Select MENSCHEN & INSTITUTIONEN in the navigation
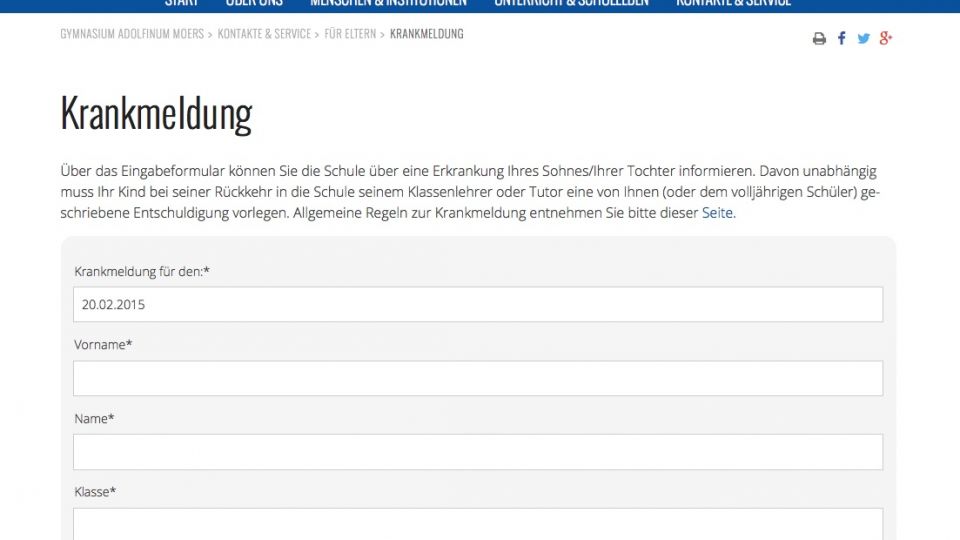The height and width of the screenshot is (540, 960). click(388, 4)
